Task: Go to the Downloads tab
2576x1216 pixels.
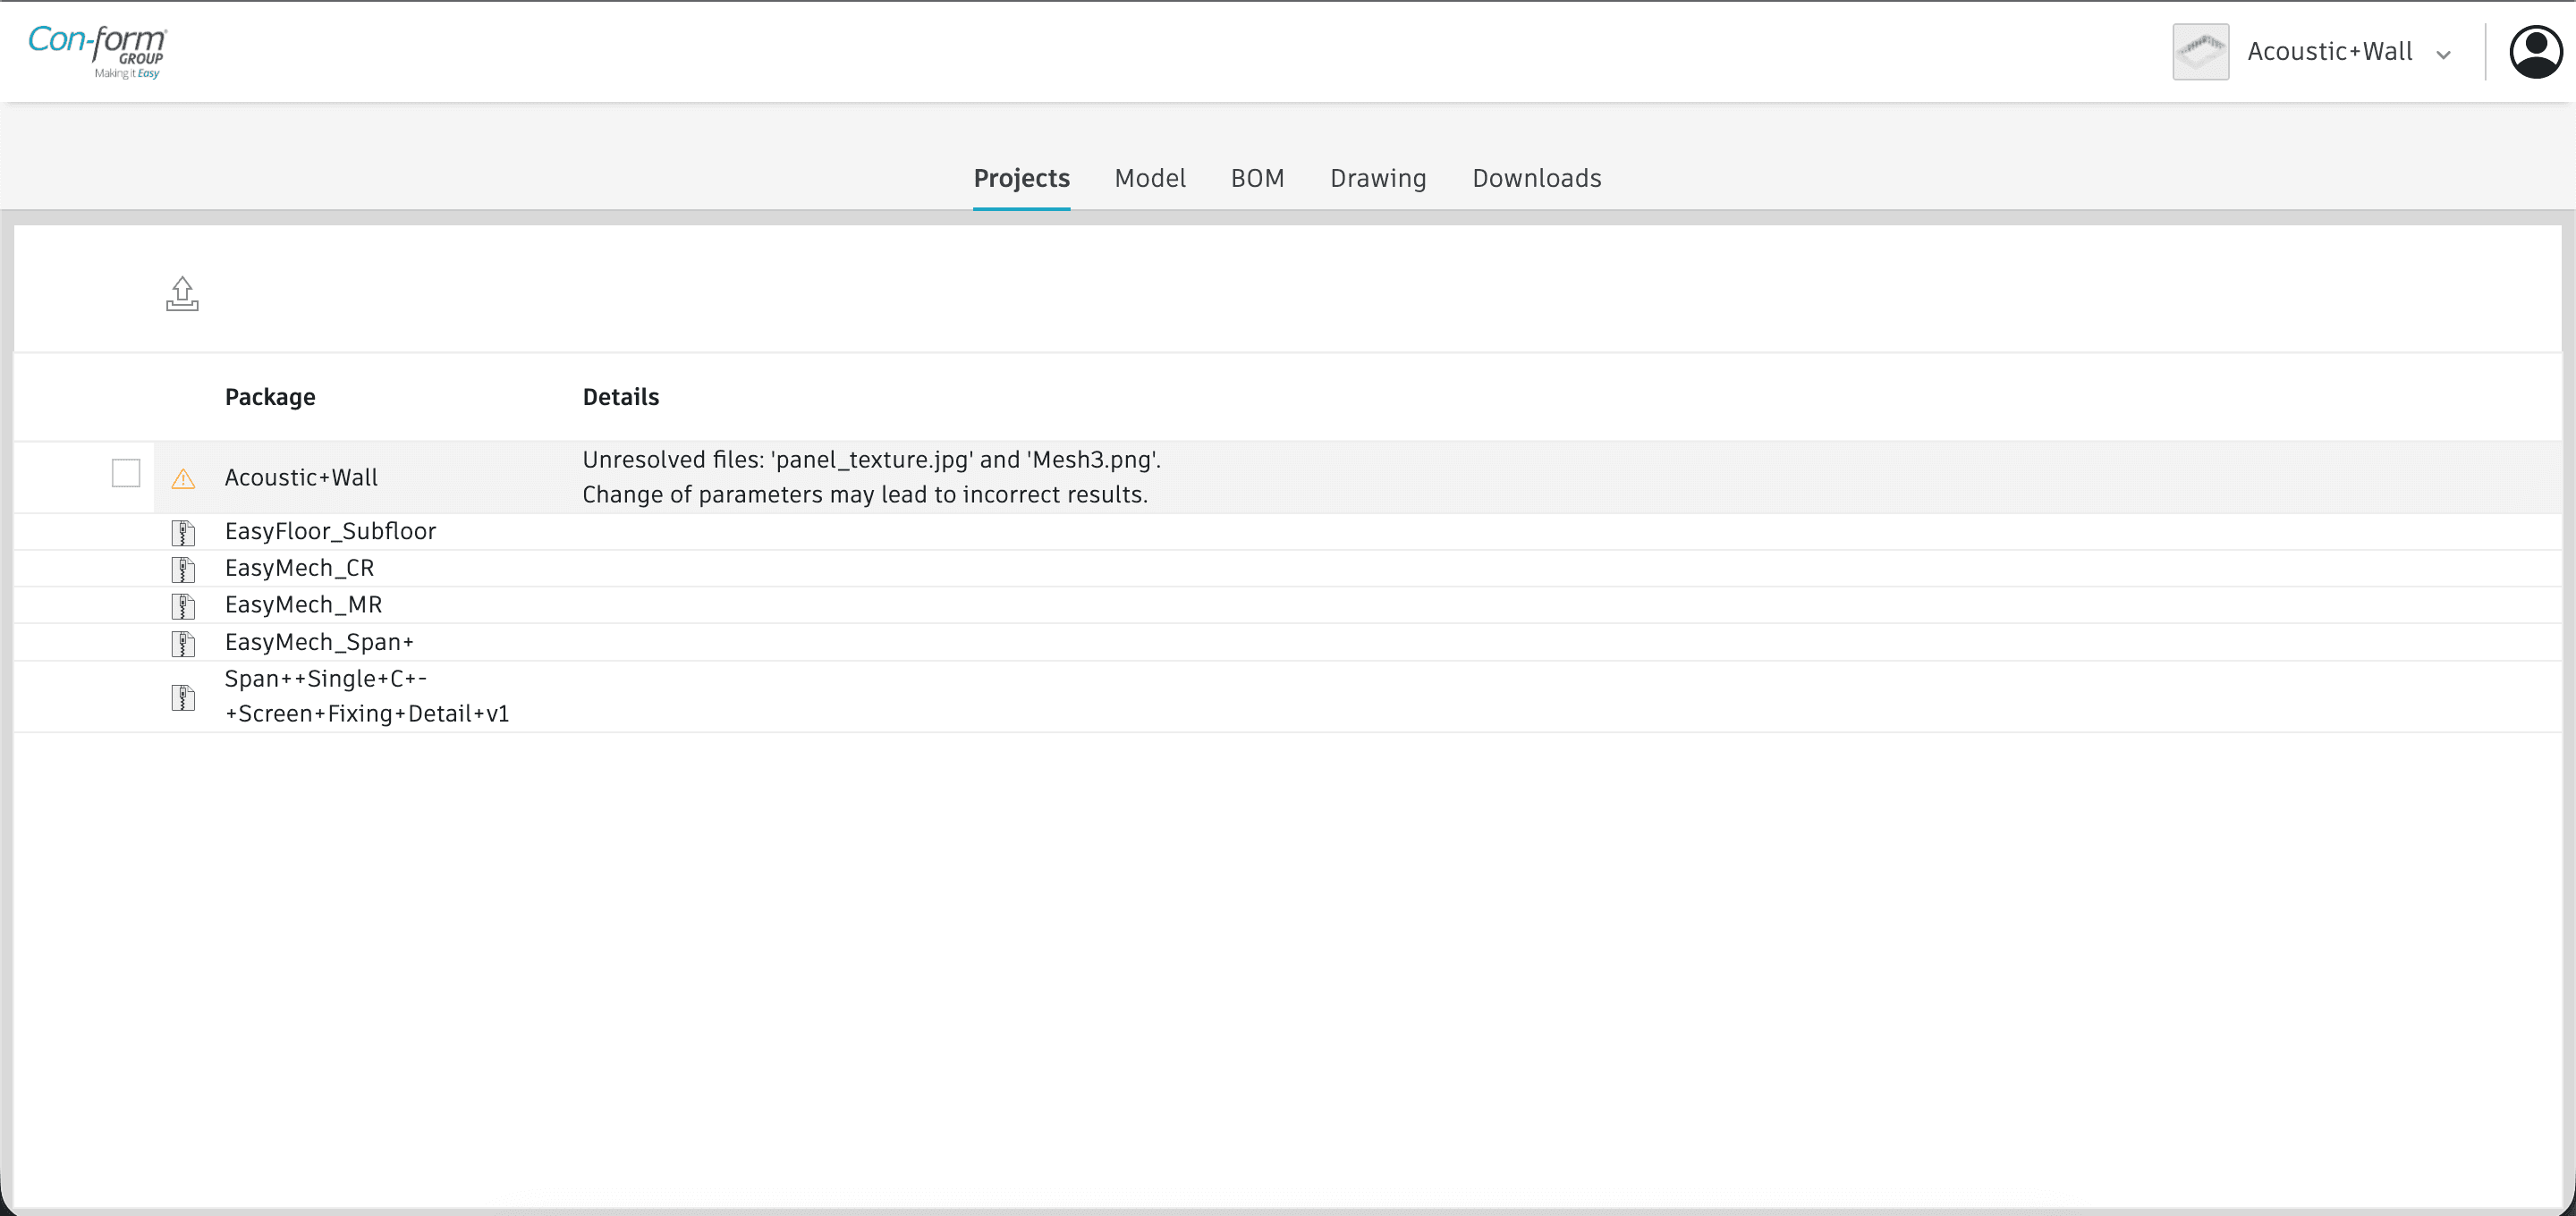Action: click(1536, 178)
